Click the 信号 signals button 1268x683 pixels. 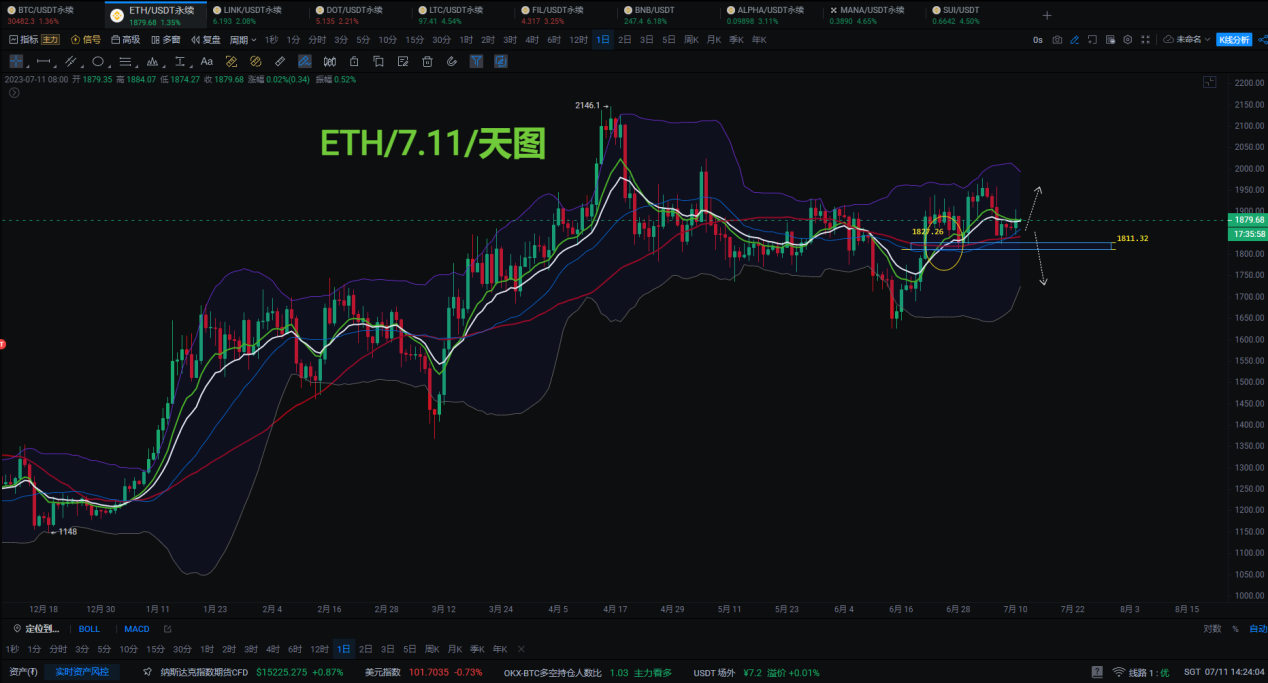[x=85, y=40]
